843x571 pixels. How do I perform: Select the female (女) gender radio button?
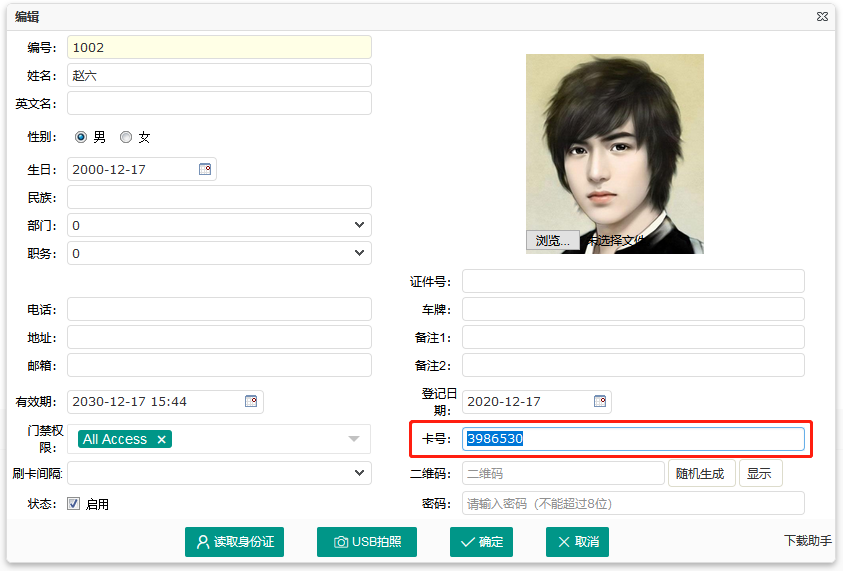126,137
